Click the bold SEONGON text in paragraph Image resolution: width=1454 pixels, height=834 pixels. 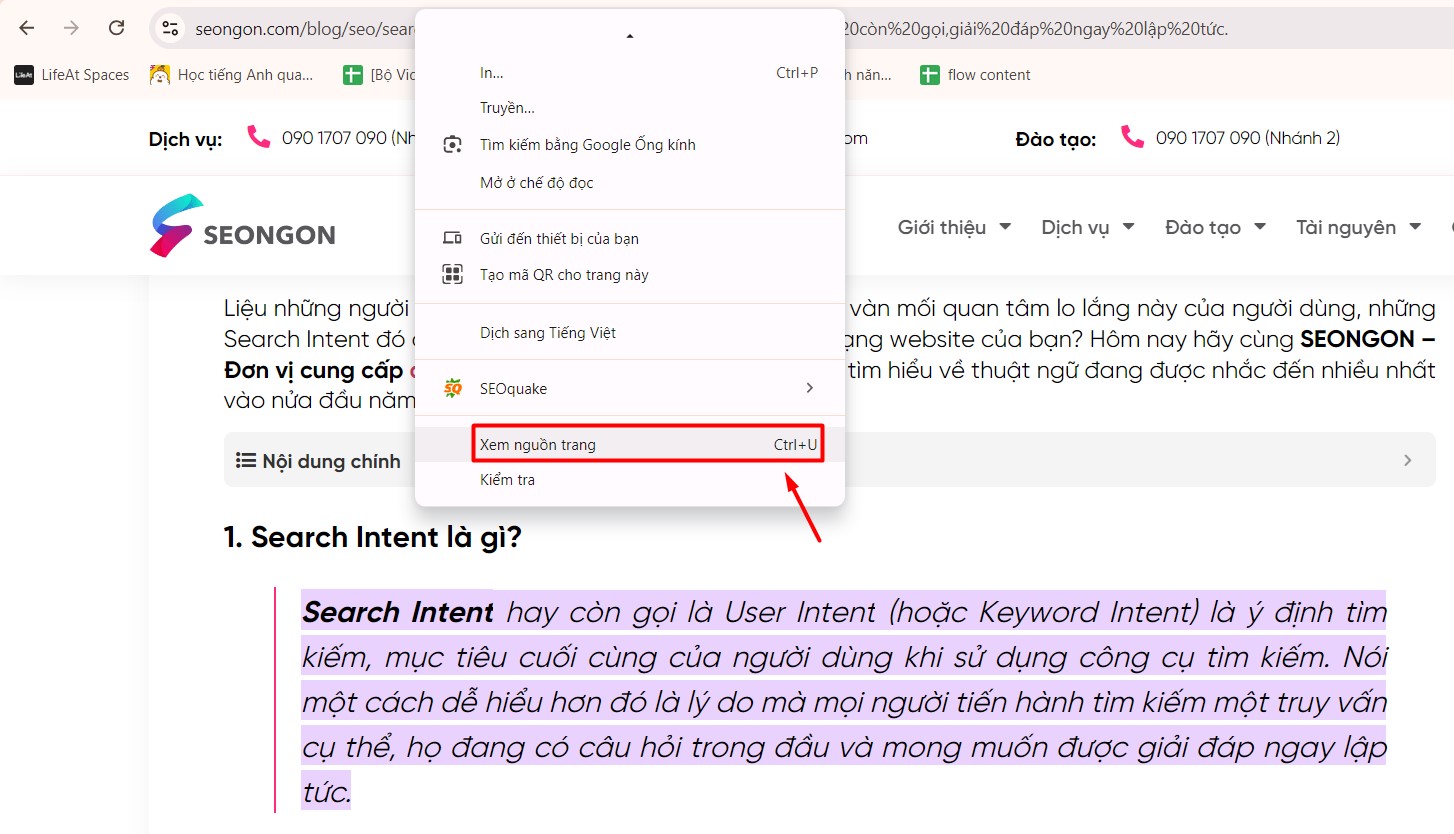(1359, 339)
